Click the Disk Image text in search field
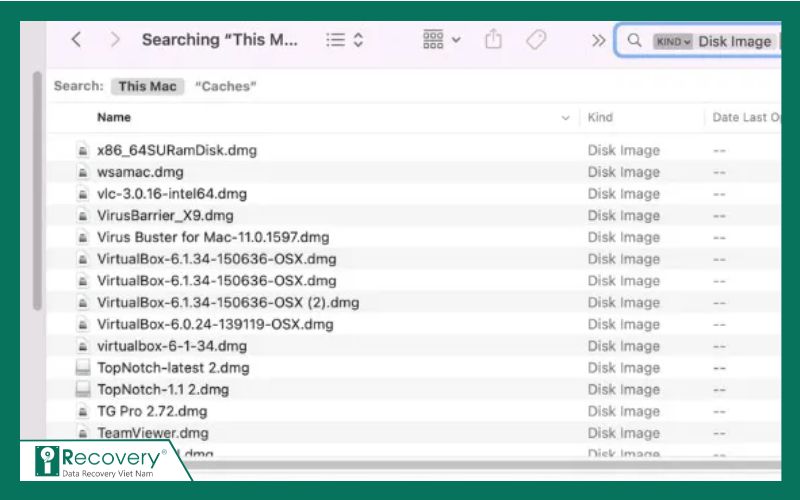This screenshot has height=500, width=800. point(735,41)
